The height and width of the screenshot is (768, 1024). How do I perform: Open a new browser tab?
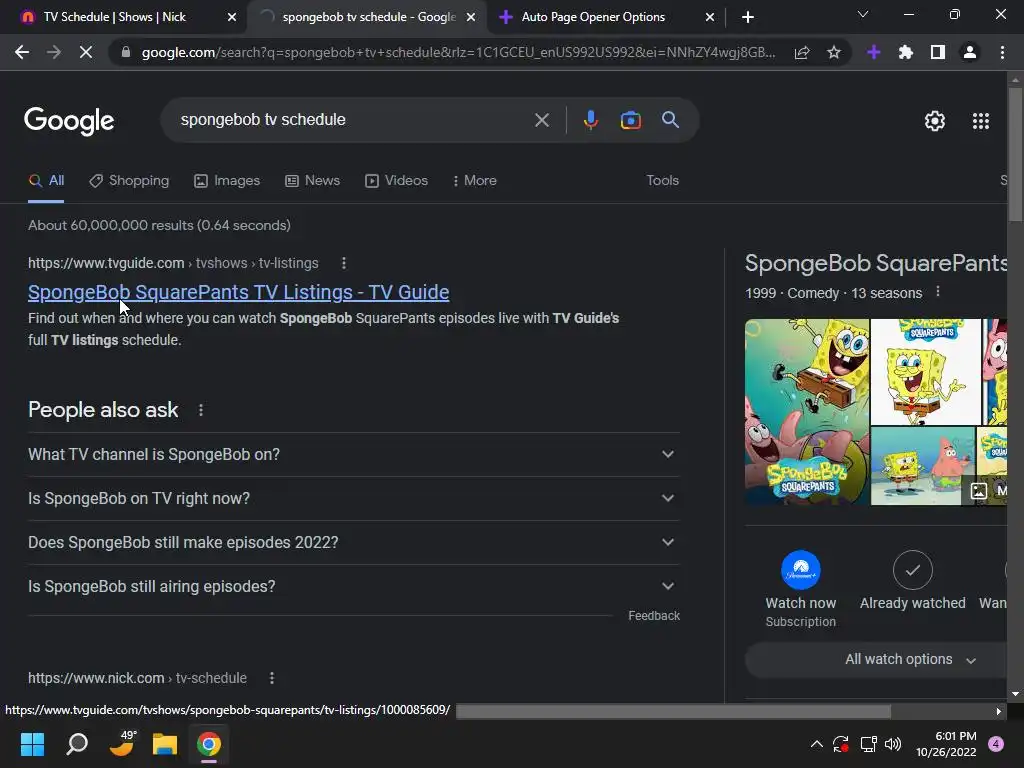click(748, 17)
